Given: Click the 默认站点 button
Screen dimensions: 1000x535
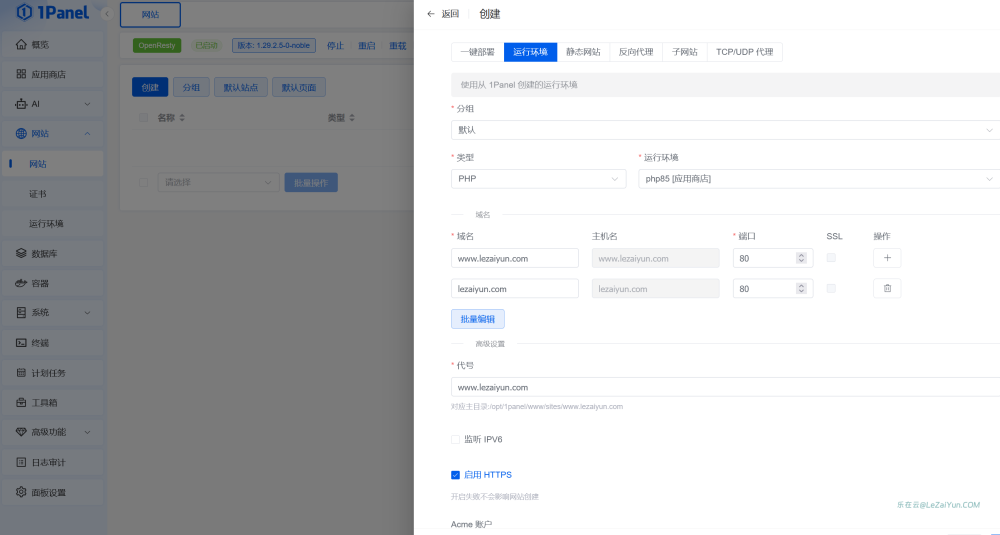Looking at the screenshot, I should (241, 87).
